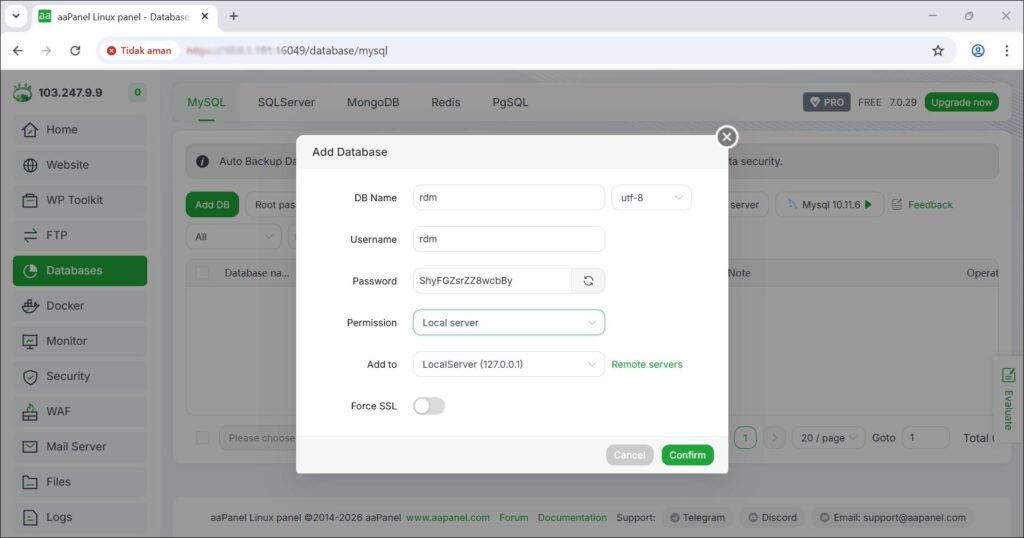The width and height of the screenshot is (1024, 538).
Task: Click the DB Name input field
Action: tap(509, 198)
